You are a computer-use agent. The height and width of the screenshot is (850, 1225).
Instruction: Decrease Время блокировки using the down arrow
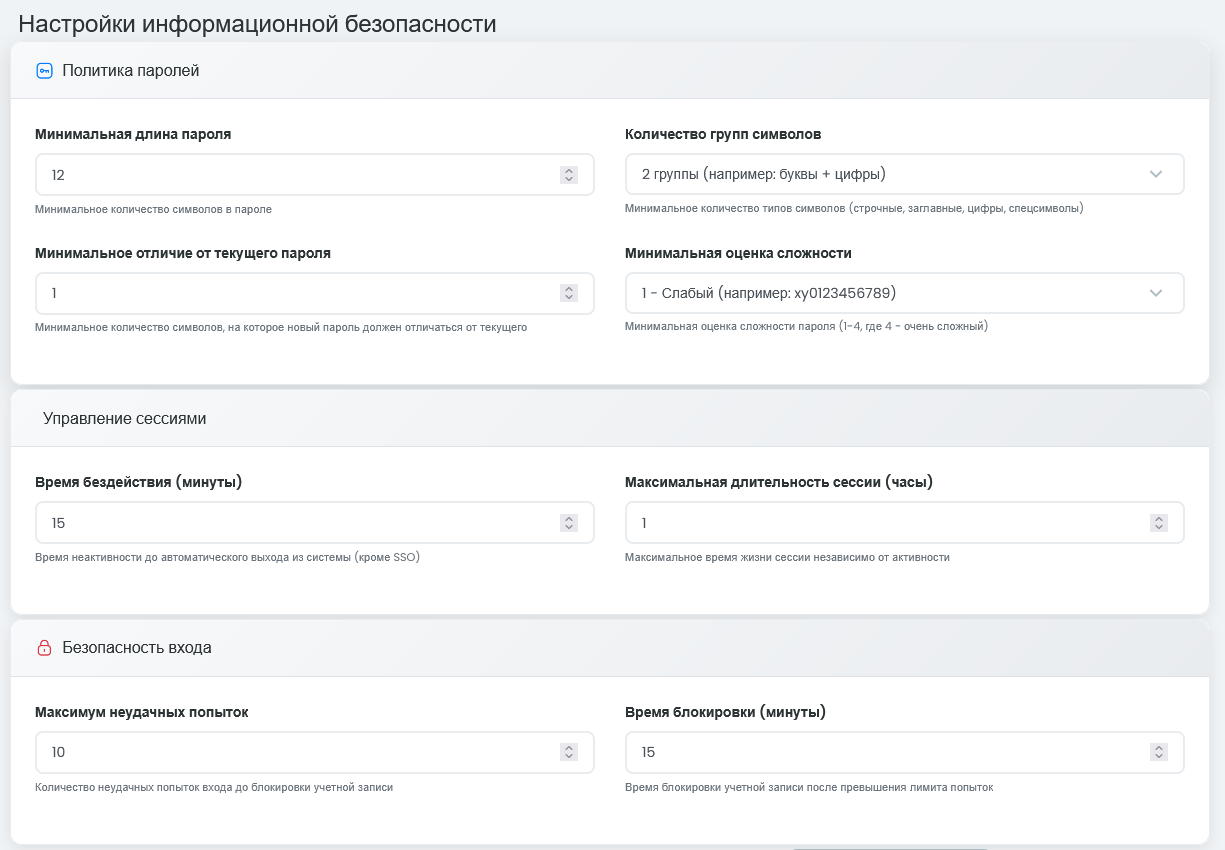pos(1159,757)
